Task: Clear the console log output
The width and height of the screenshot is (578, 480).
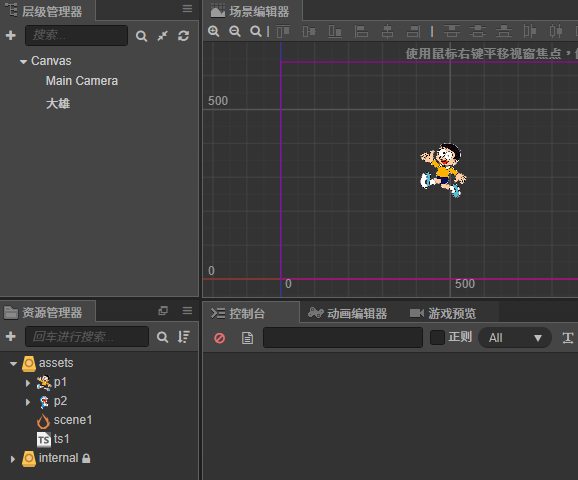Action: pyautogui.click(x=220, y=338)
